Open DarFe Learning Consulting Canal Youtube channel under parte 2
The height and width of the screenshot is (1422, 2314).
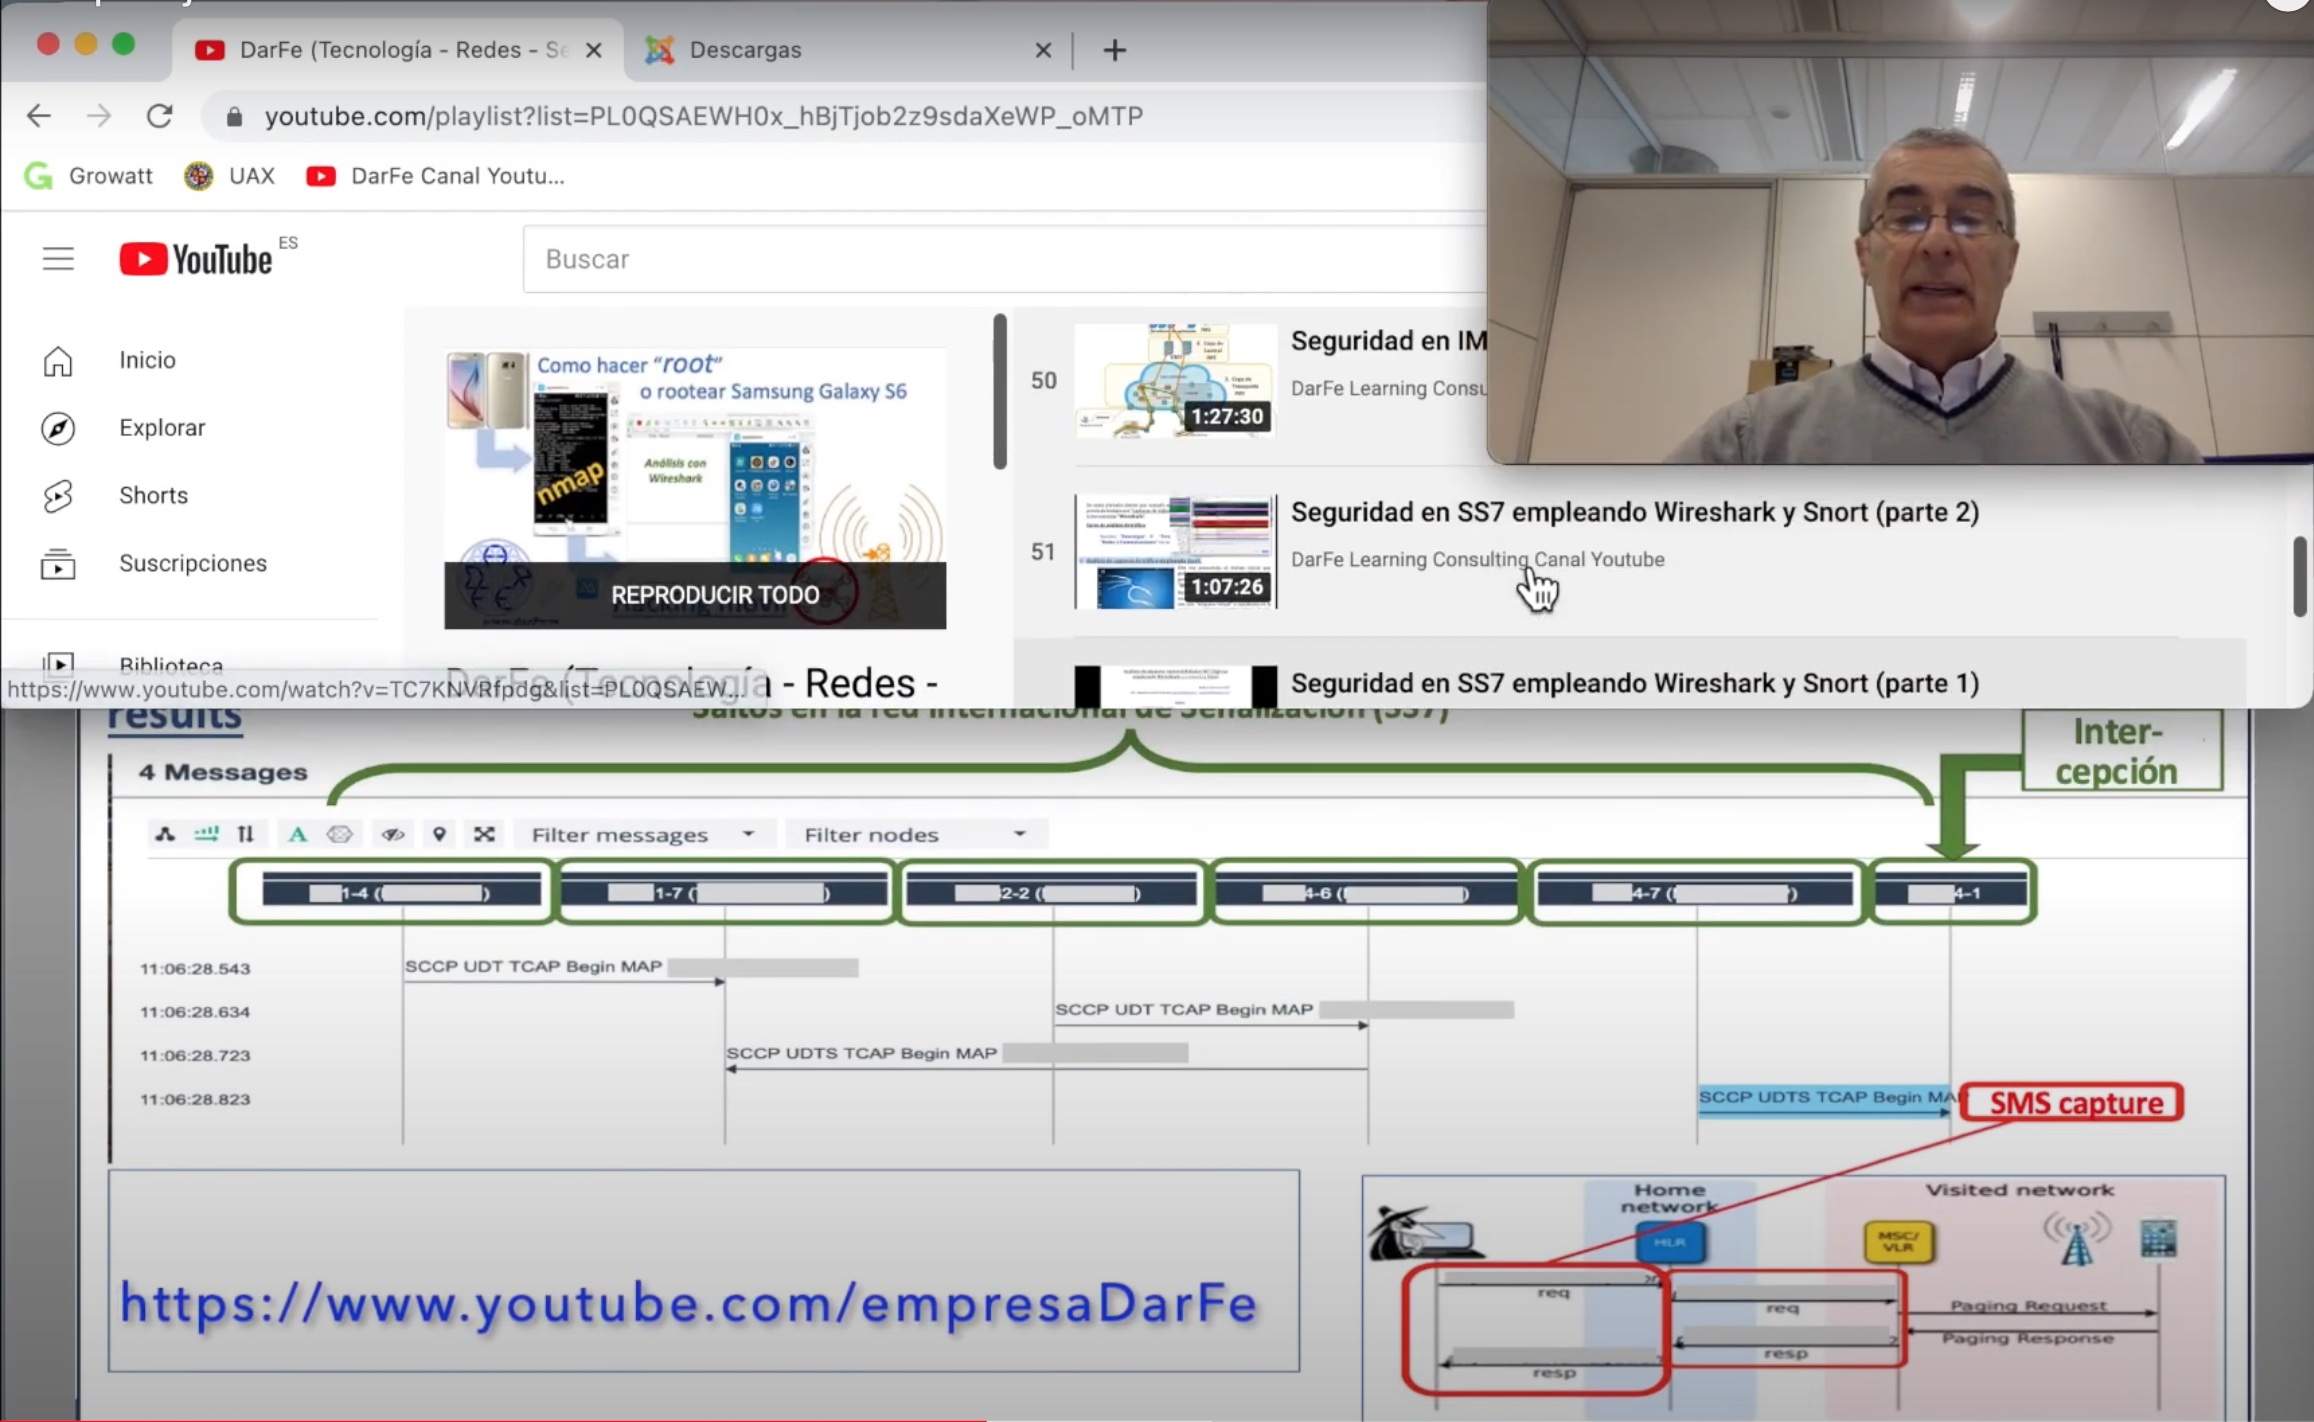tap(1477, 560)
